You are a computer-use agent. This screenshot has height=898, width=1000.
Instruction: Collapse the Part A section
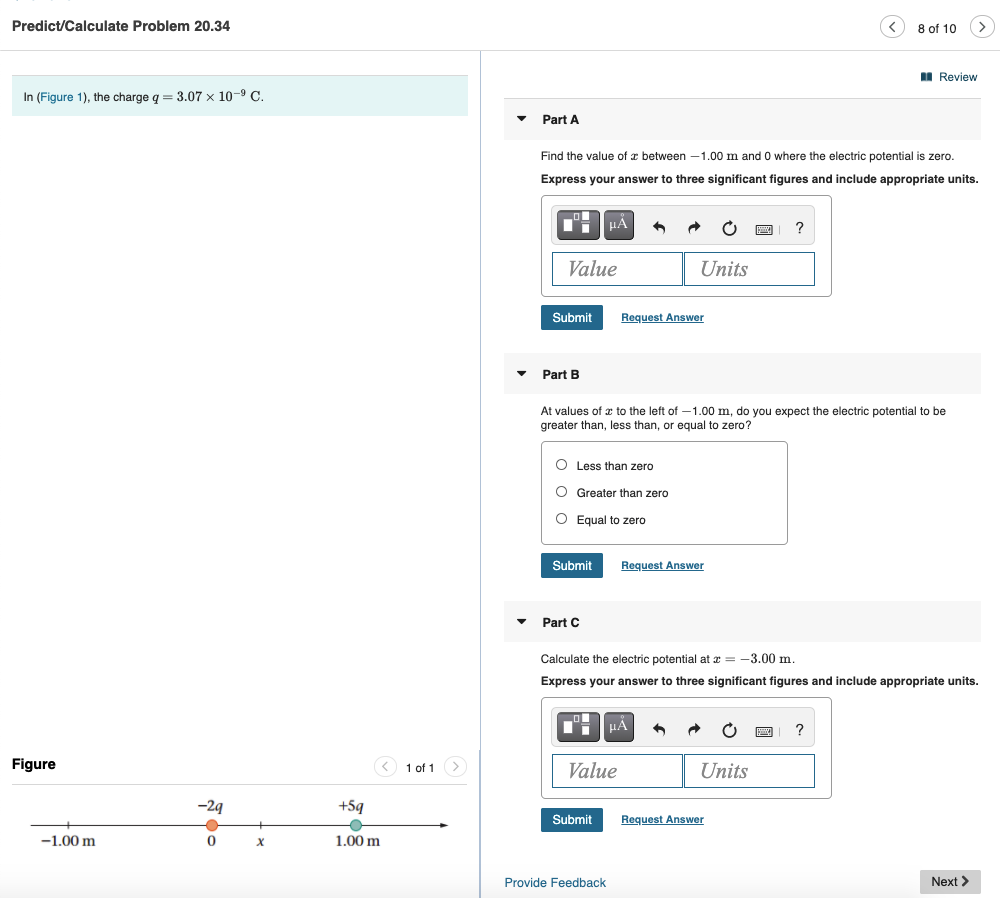point(521,118)
